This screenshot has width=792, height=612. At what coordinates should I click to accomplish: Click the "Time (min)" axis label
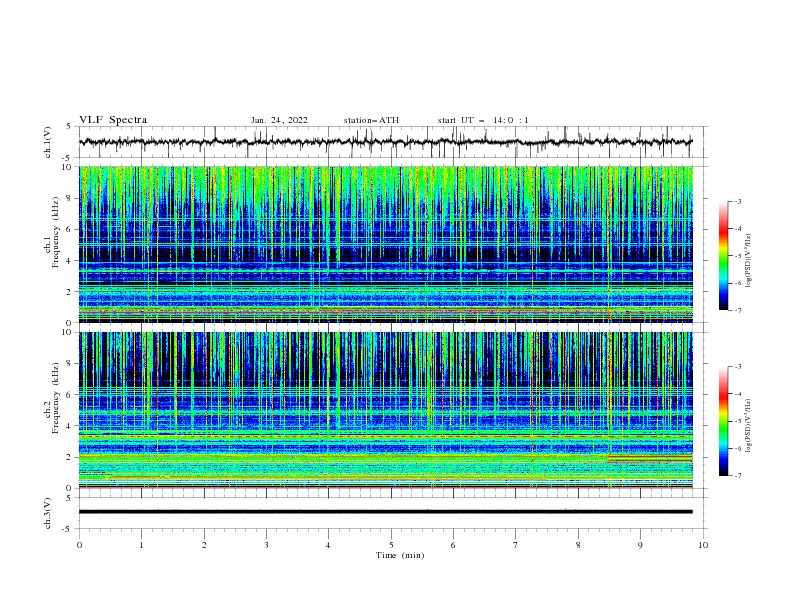[x=400, y=555]
